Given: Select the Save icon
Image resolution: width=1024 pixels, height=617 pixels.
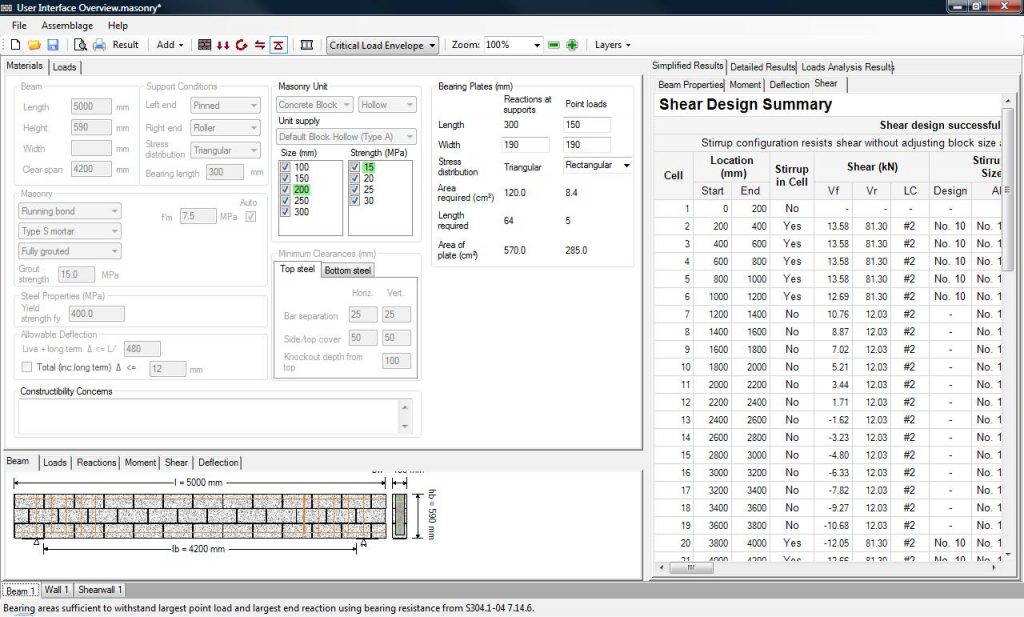Looking at the screenshot, I should click(53, 45).
